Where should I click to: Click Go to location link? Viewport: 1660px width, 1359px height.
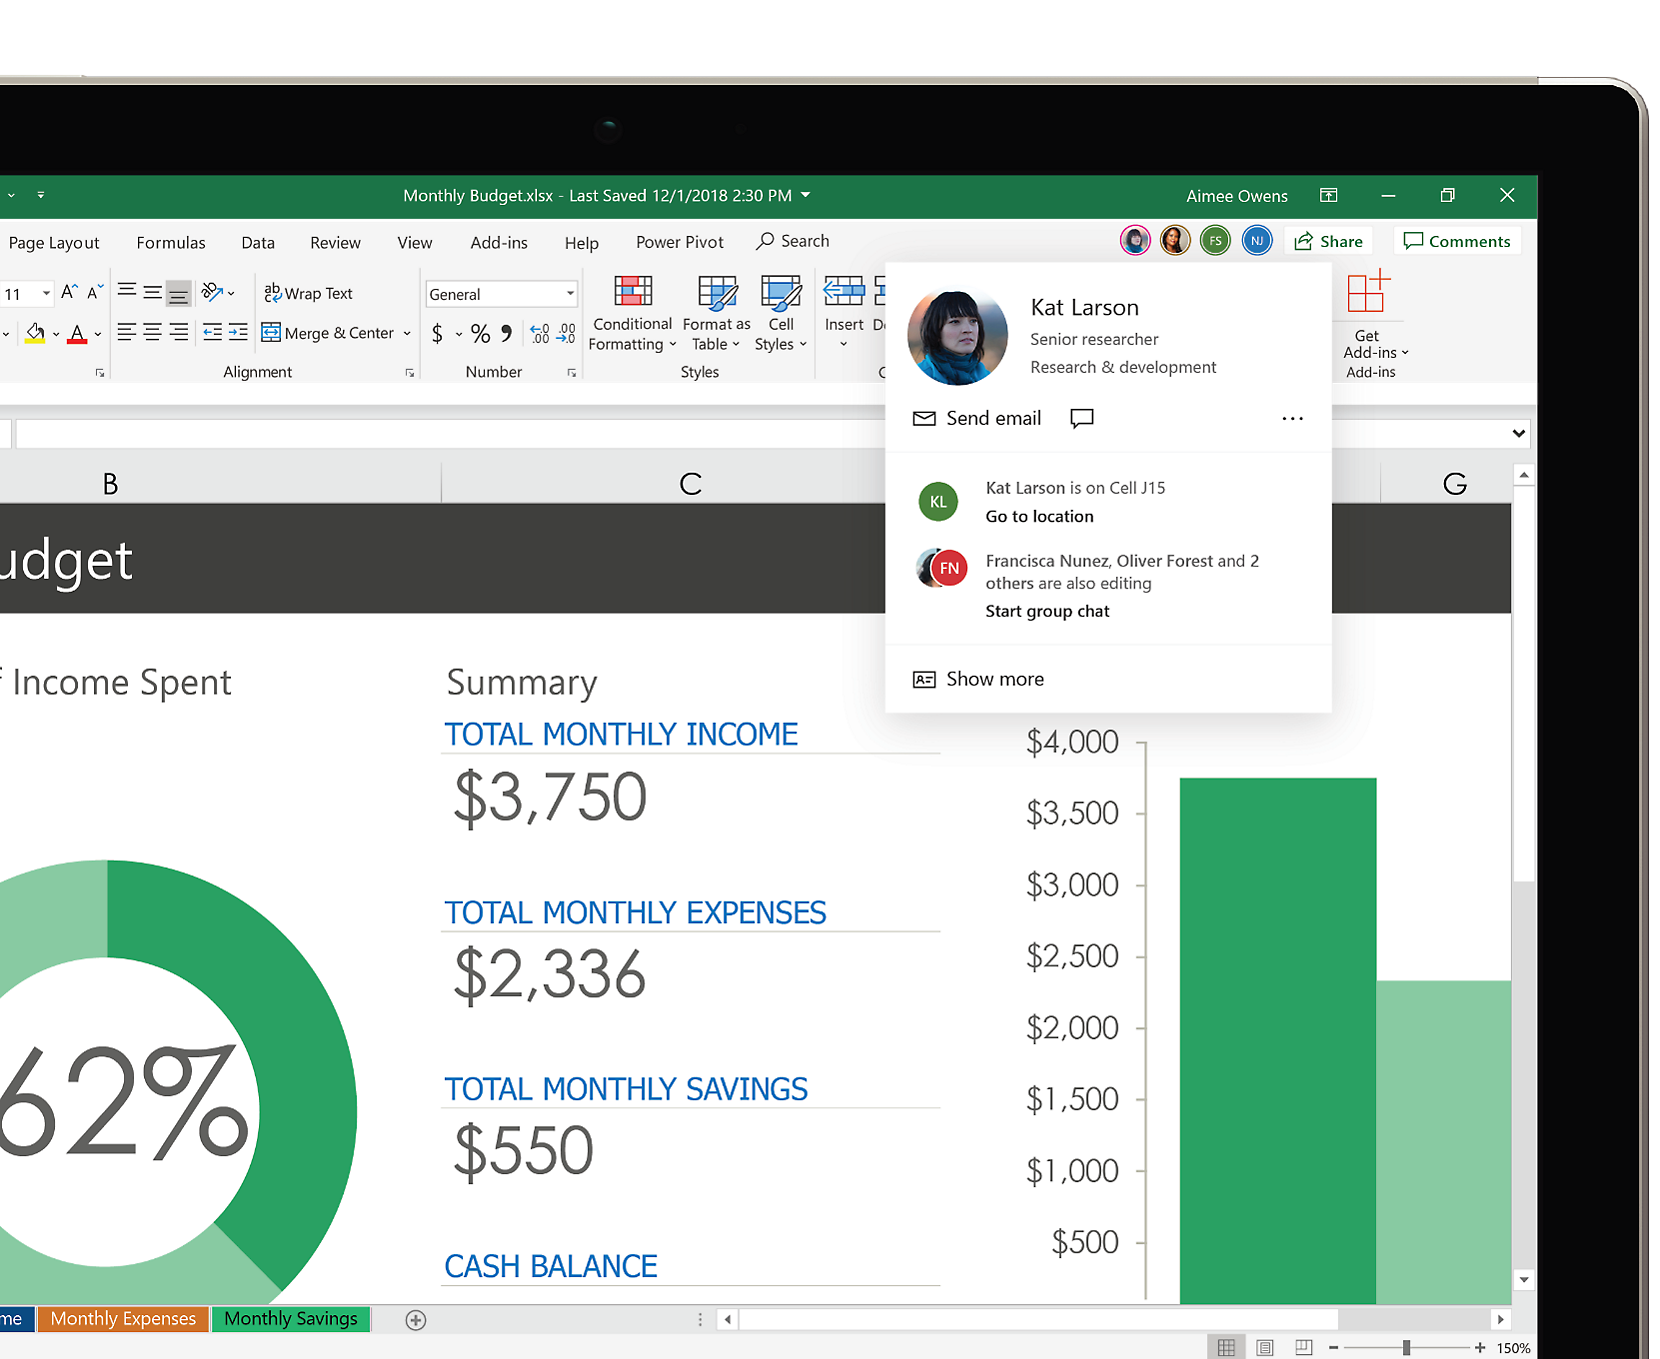click(1039, 516)
